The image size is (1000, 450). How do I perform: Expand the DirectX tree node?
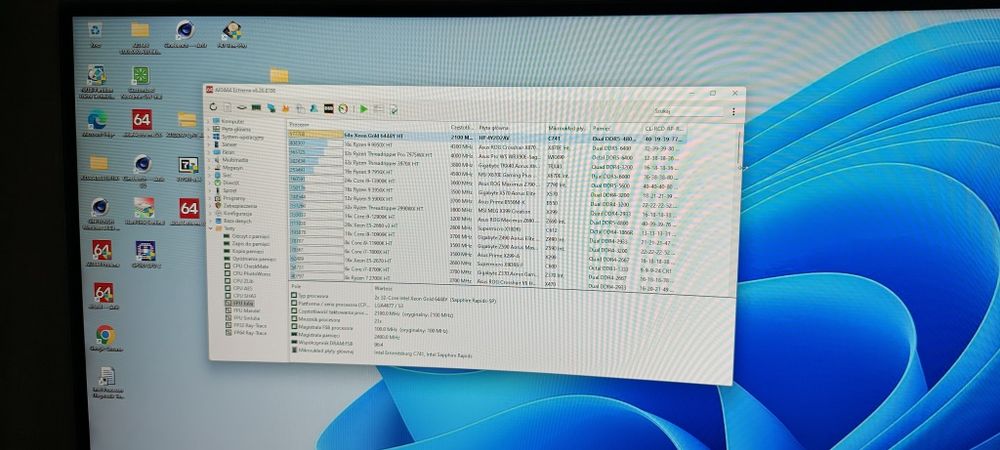point(209,182)
